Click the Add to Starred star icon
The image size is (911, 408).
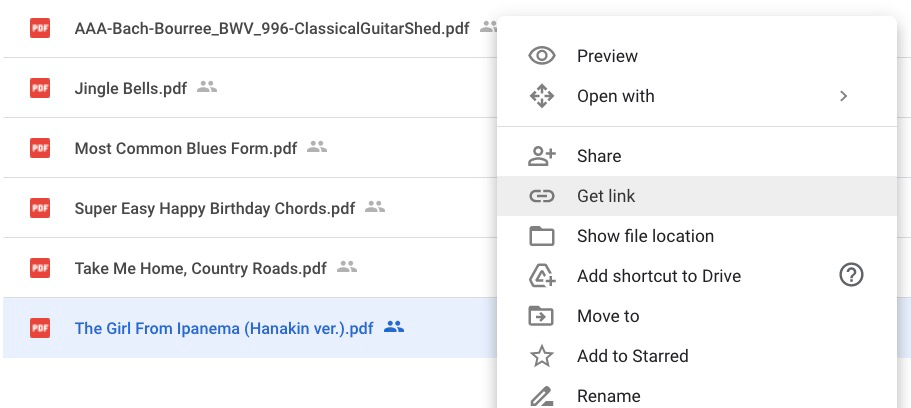coord(541,356)
